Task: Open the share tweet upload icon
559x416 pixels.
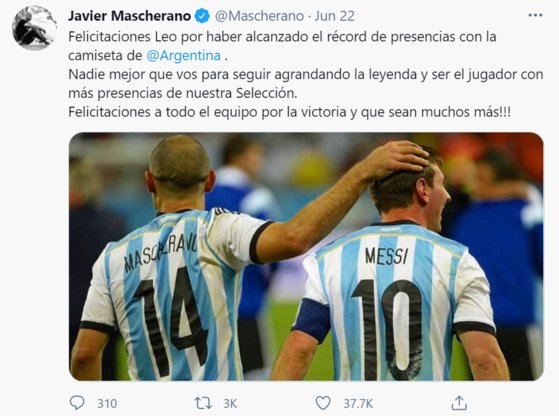Action: (459, 403)
